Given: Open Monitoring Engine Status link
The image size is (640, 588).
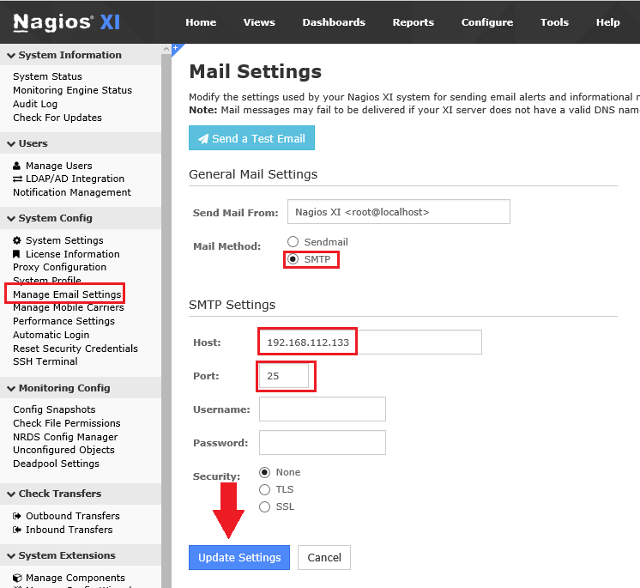Looking at the screenshot, I should [x=72, y=90].
